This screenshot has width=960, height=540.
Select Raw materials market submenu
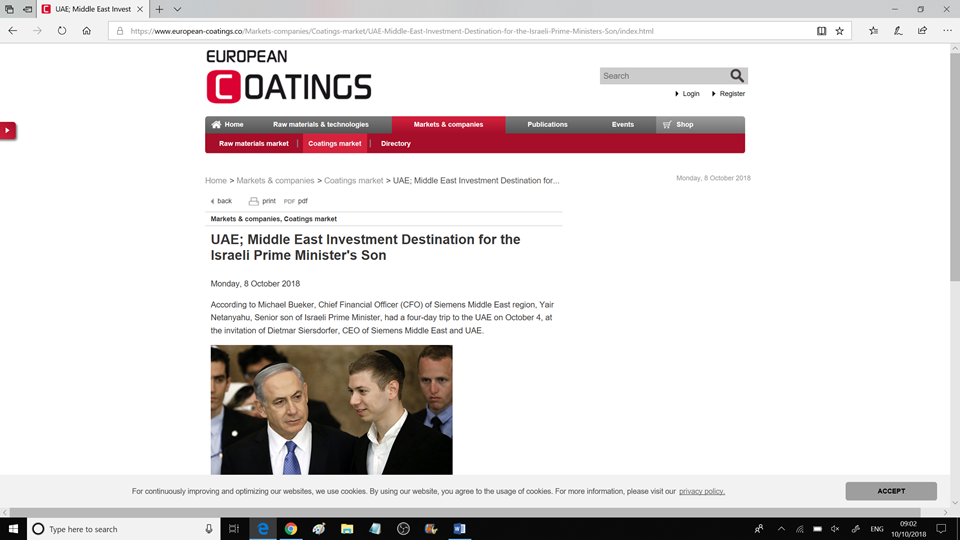pyautogui.click(x=253, y=143)
